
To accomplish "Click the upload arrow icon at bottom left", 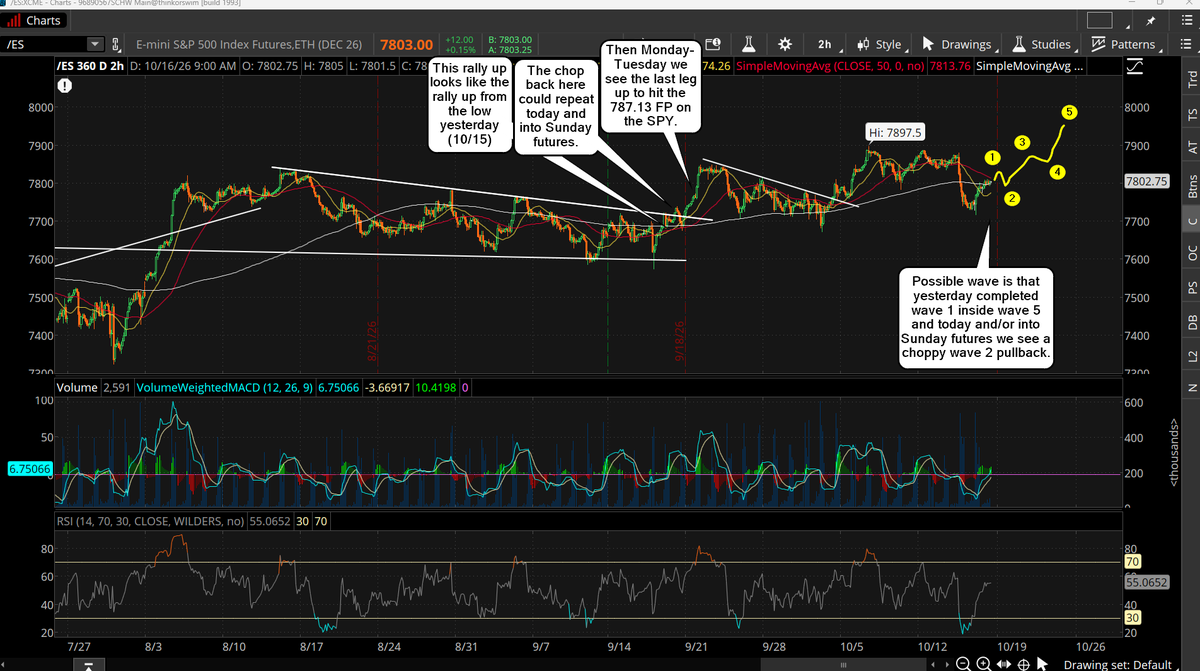I will (89, 665).
